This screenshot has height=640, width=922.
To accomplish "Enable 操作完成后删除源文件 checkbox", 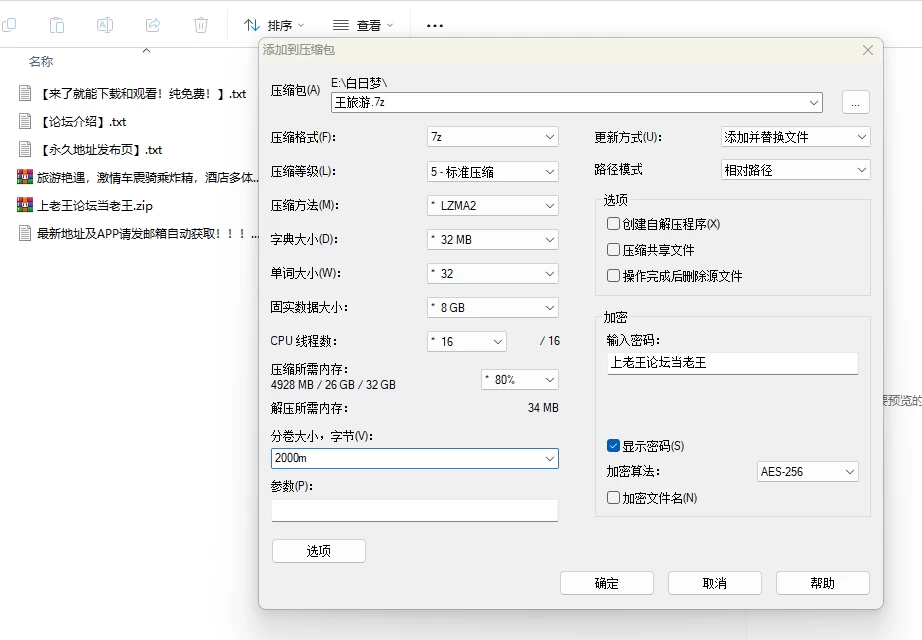I will 613,275.
